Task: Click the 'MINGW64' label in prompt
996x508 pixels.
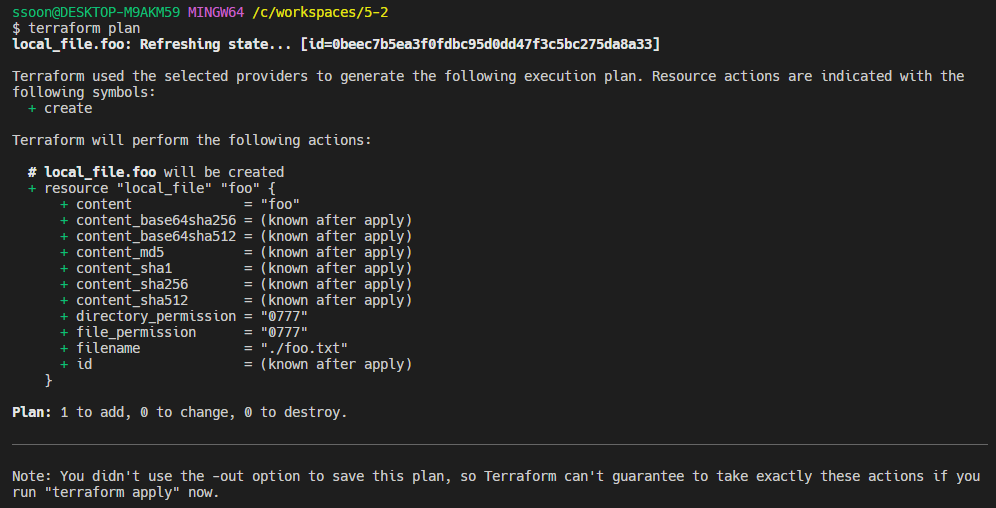Action: 216,13
